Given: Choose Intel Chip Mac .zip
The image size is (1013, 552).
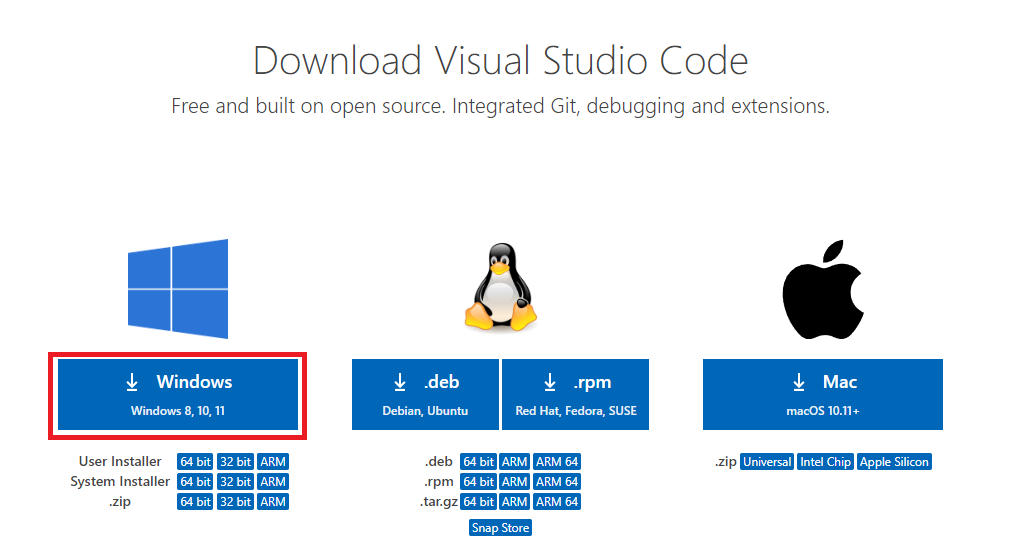Looking at the screenshot, I should [825, 462].
